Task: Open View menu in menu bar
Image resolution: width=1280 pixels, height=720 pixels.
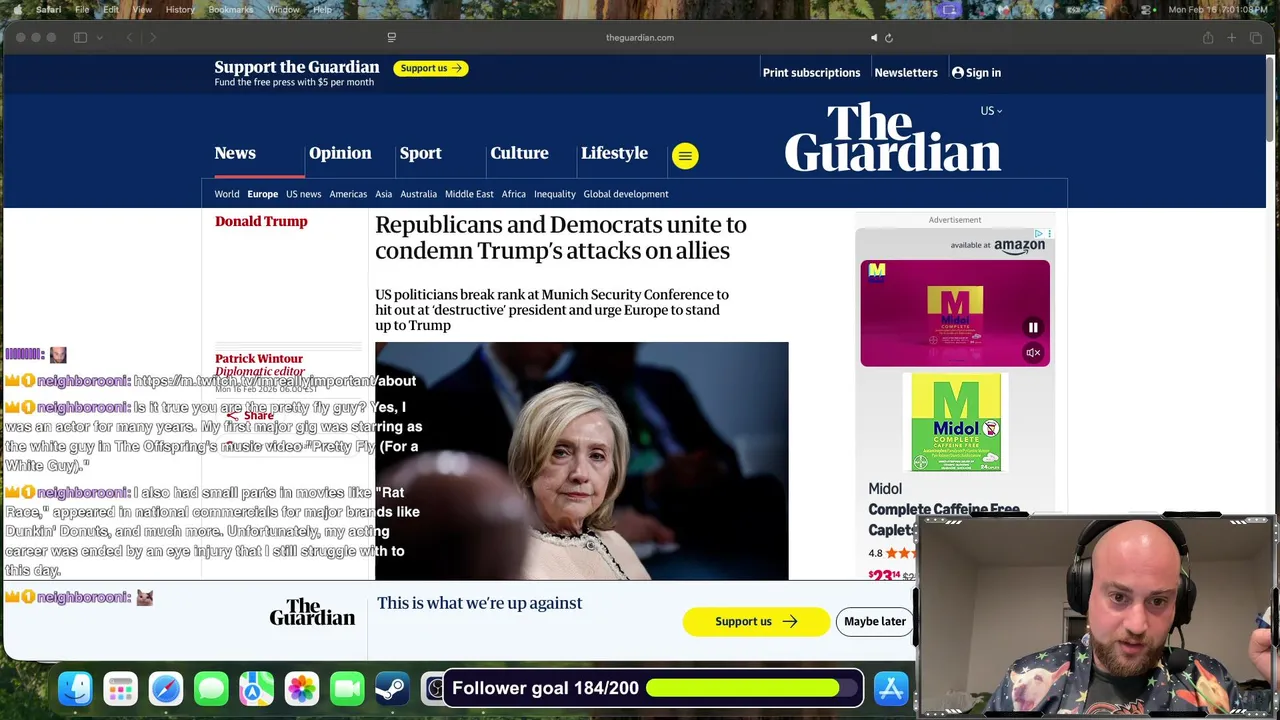Action: pos(142,9)
